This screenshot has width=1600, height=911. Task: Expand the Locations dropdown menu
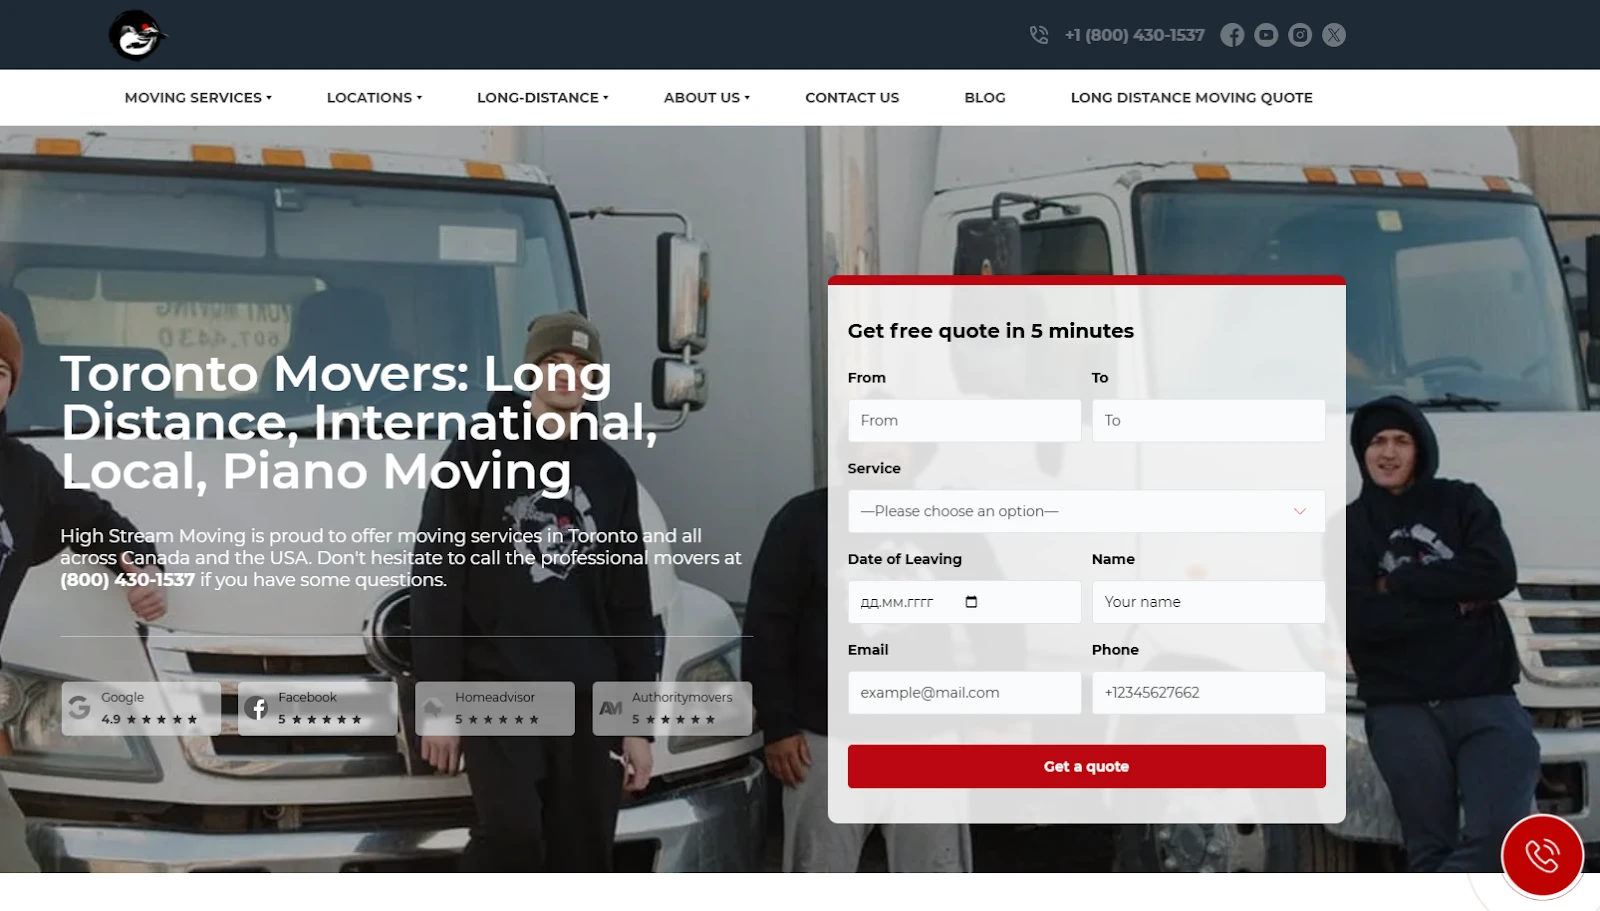pyautogui.click(x=374, y=98)
